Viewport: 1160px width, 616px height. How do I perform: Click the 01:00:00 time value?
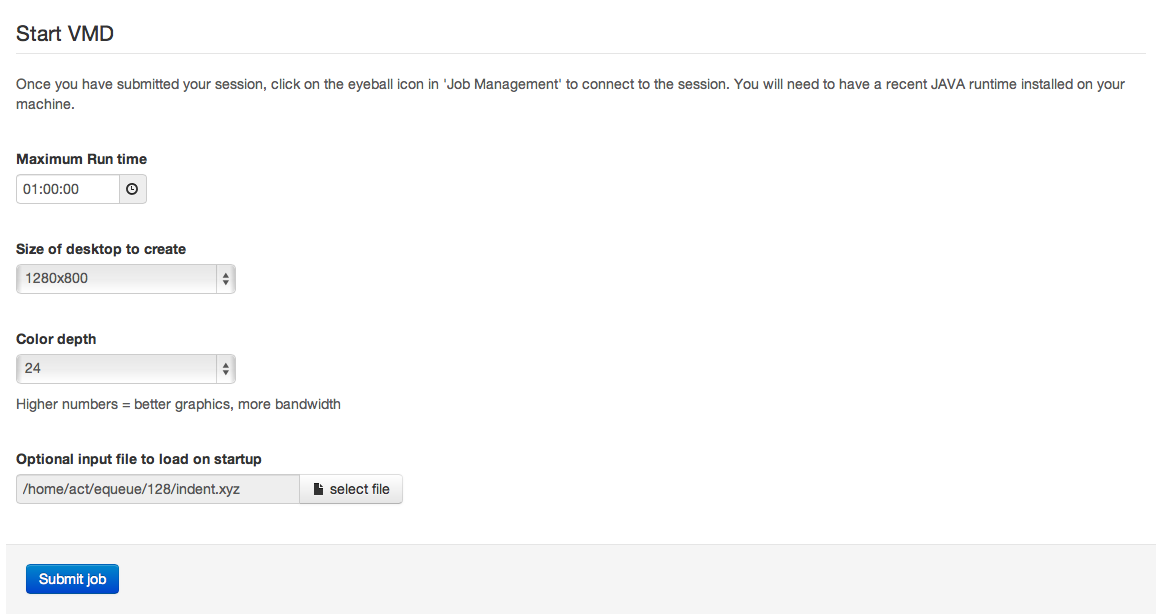tap(51, 189)
